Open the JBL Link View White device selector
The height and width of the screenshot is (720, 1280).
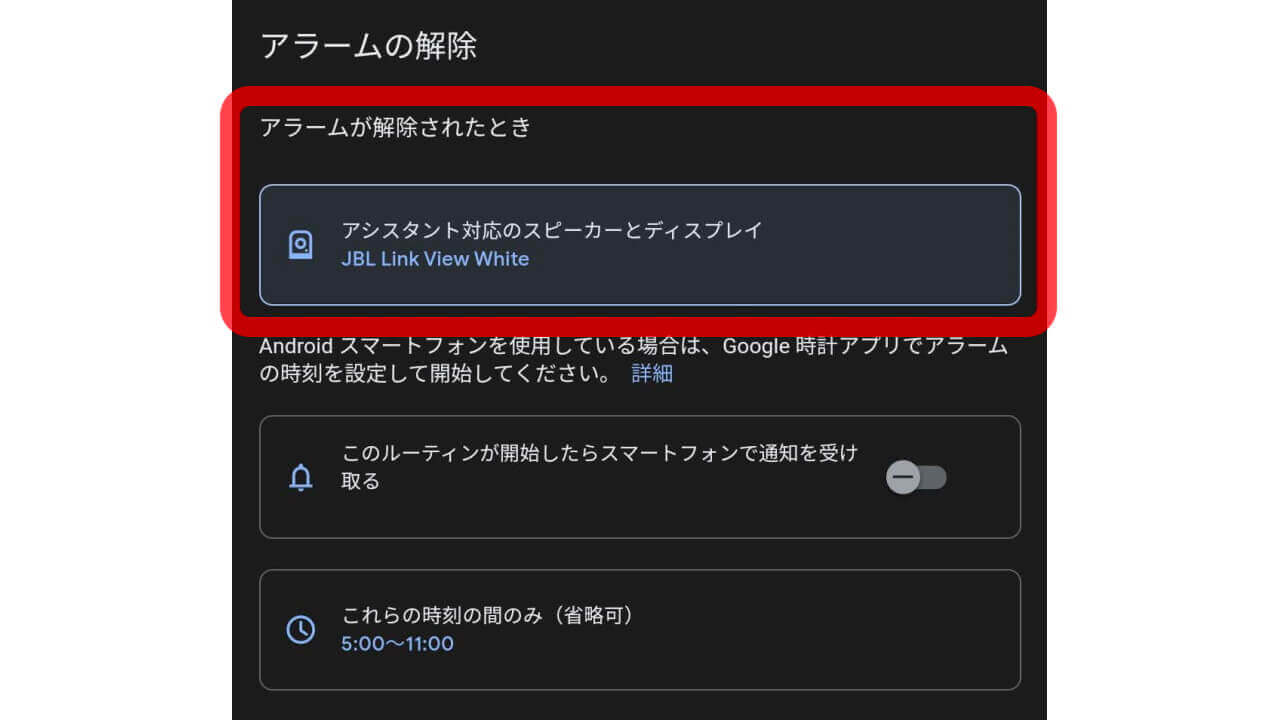tap(640, 243)
